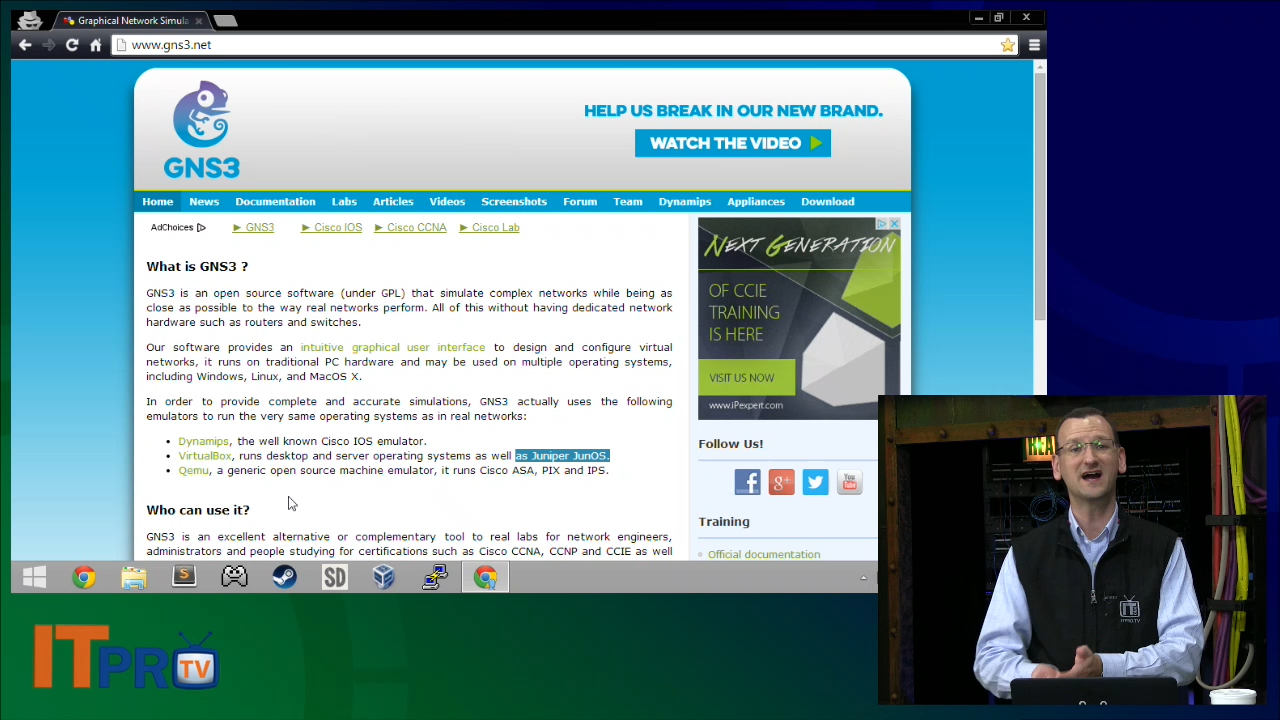Open the intuitive graphical user interface link
Image resolution: width=1280 pixels, height=720 pixels.
coord(393,348)
